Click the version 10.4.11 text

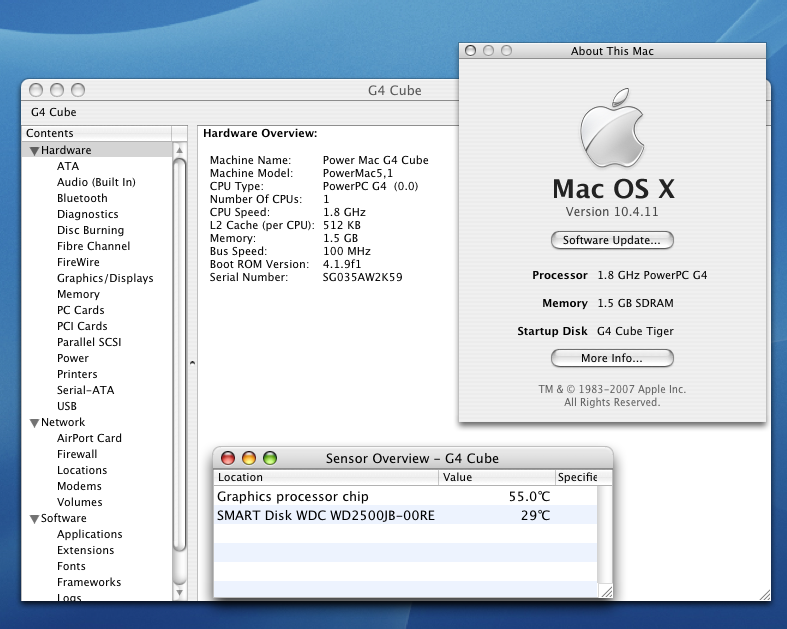click(612, 212)
